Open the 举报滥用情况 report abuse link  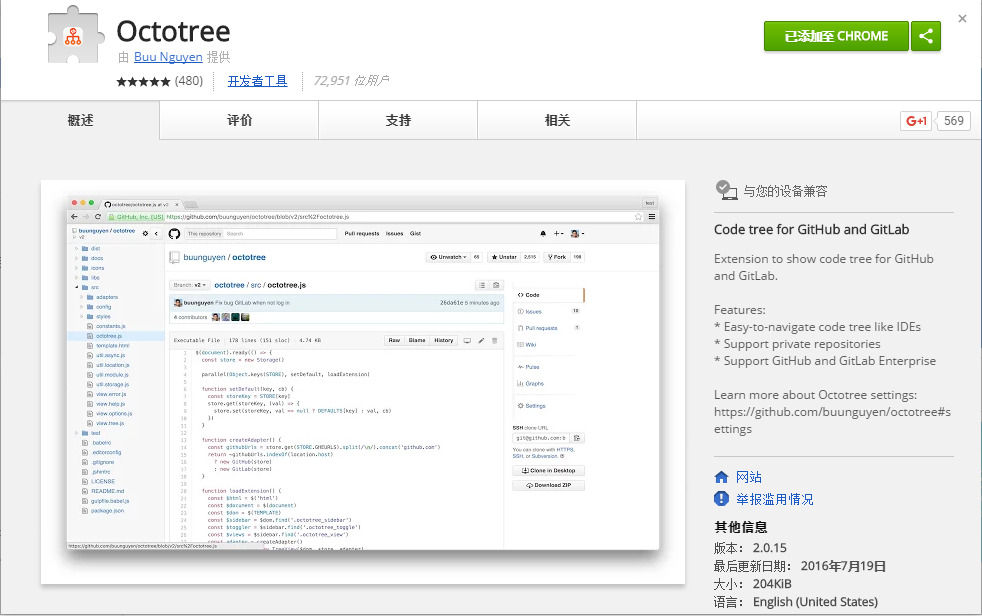pyautogui.click(x=774, y=499)
